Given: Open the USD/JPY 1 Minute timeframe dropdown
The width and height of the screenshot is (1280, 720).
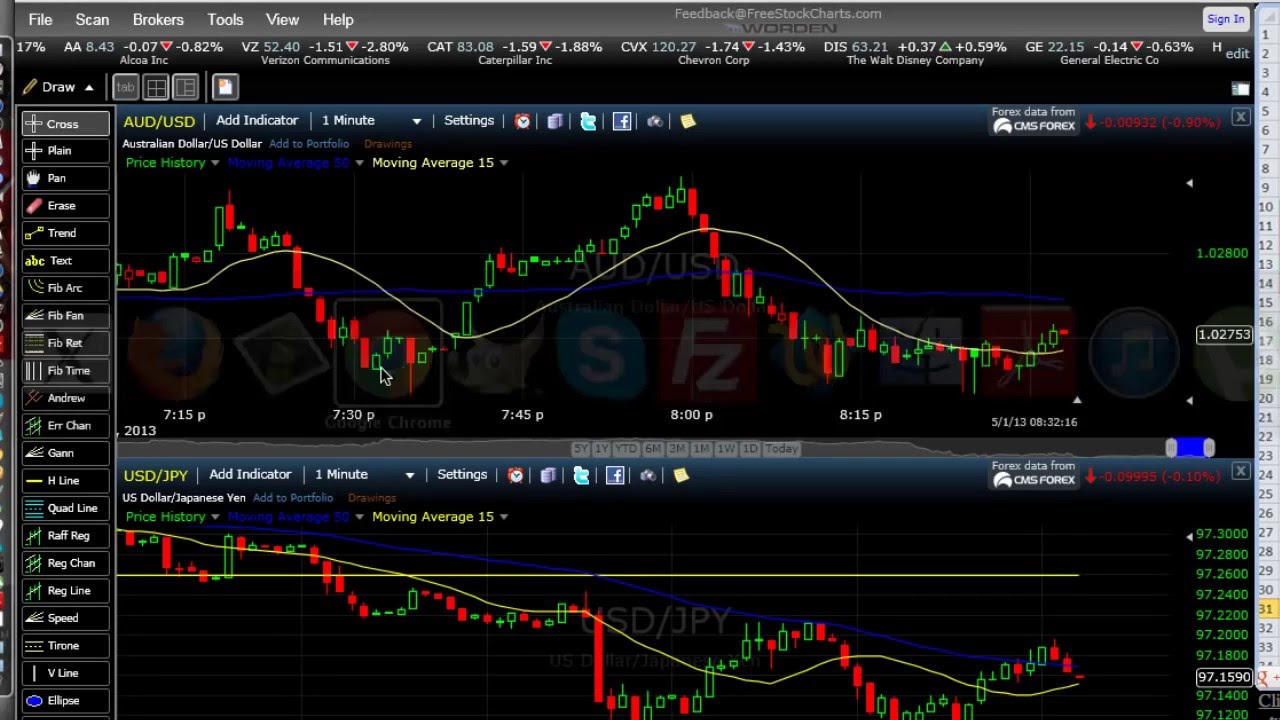Looking at the screenshot, I should click(x=364, y=474).
